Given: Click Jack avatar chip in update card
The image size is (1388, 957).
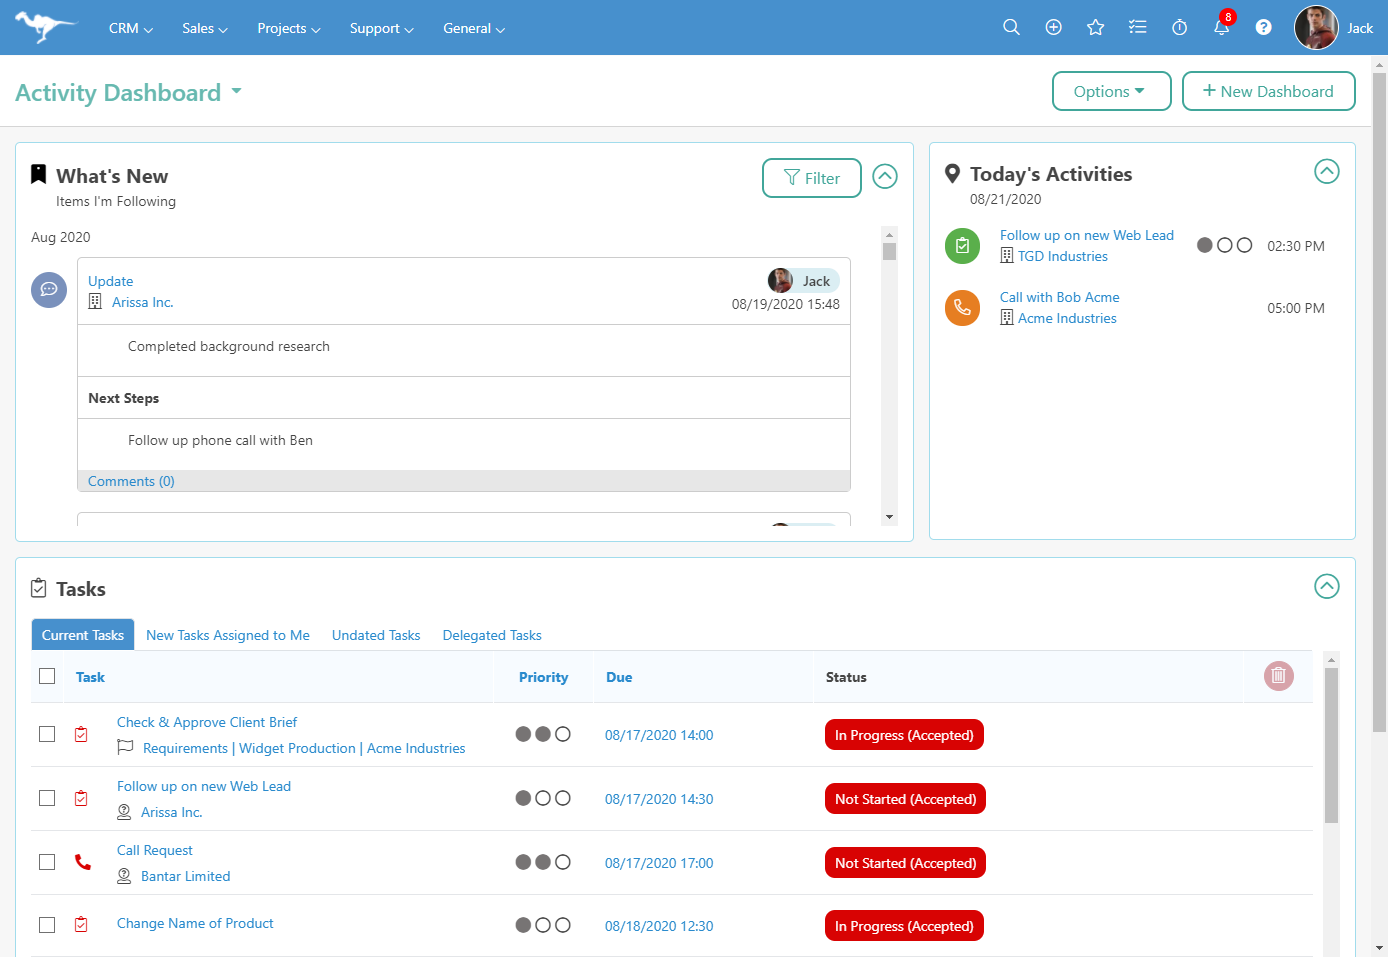Looking at the screenshot, I should click(x=803, y=281).
